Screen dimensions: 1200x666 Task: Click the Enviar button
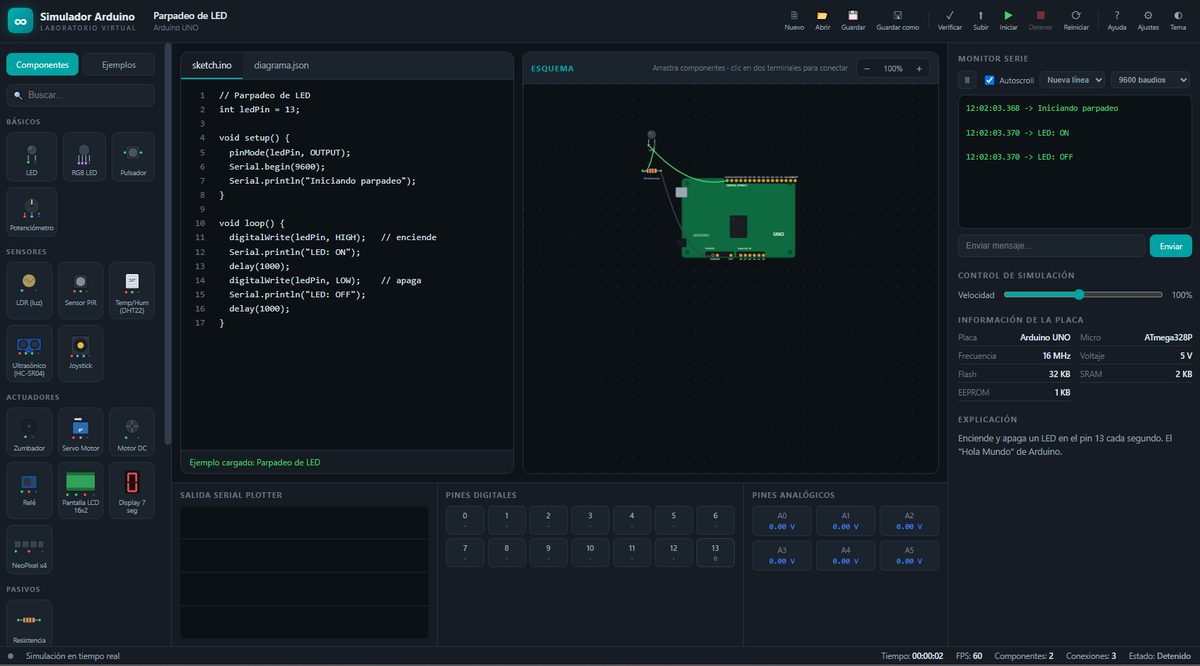pos(1171,246)
